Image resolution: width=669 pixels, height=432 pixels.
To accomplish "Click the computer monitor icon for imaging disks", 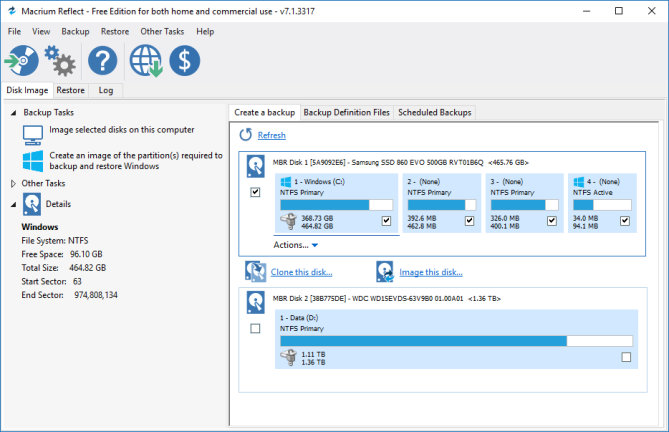I will [x=33, y=135].
